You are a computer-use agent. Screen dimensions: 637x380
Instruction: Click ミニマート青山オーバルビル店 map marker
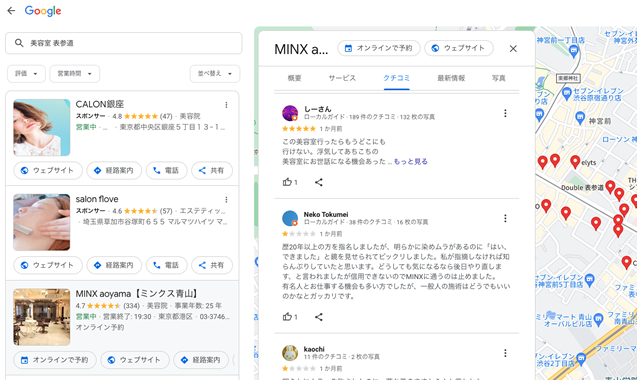click(598, 319)
